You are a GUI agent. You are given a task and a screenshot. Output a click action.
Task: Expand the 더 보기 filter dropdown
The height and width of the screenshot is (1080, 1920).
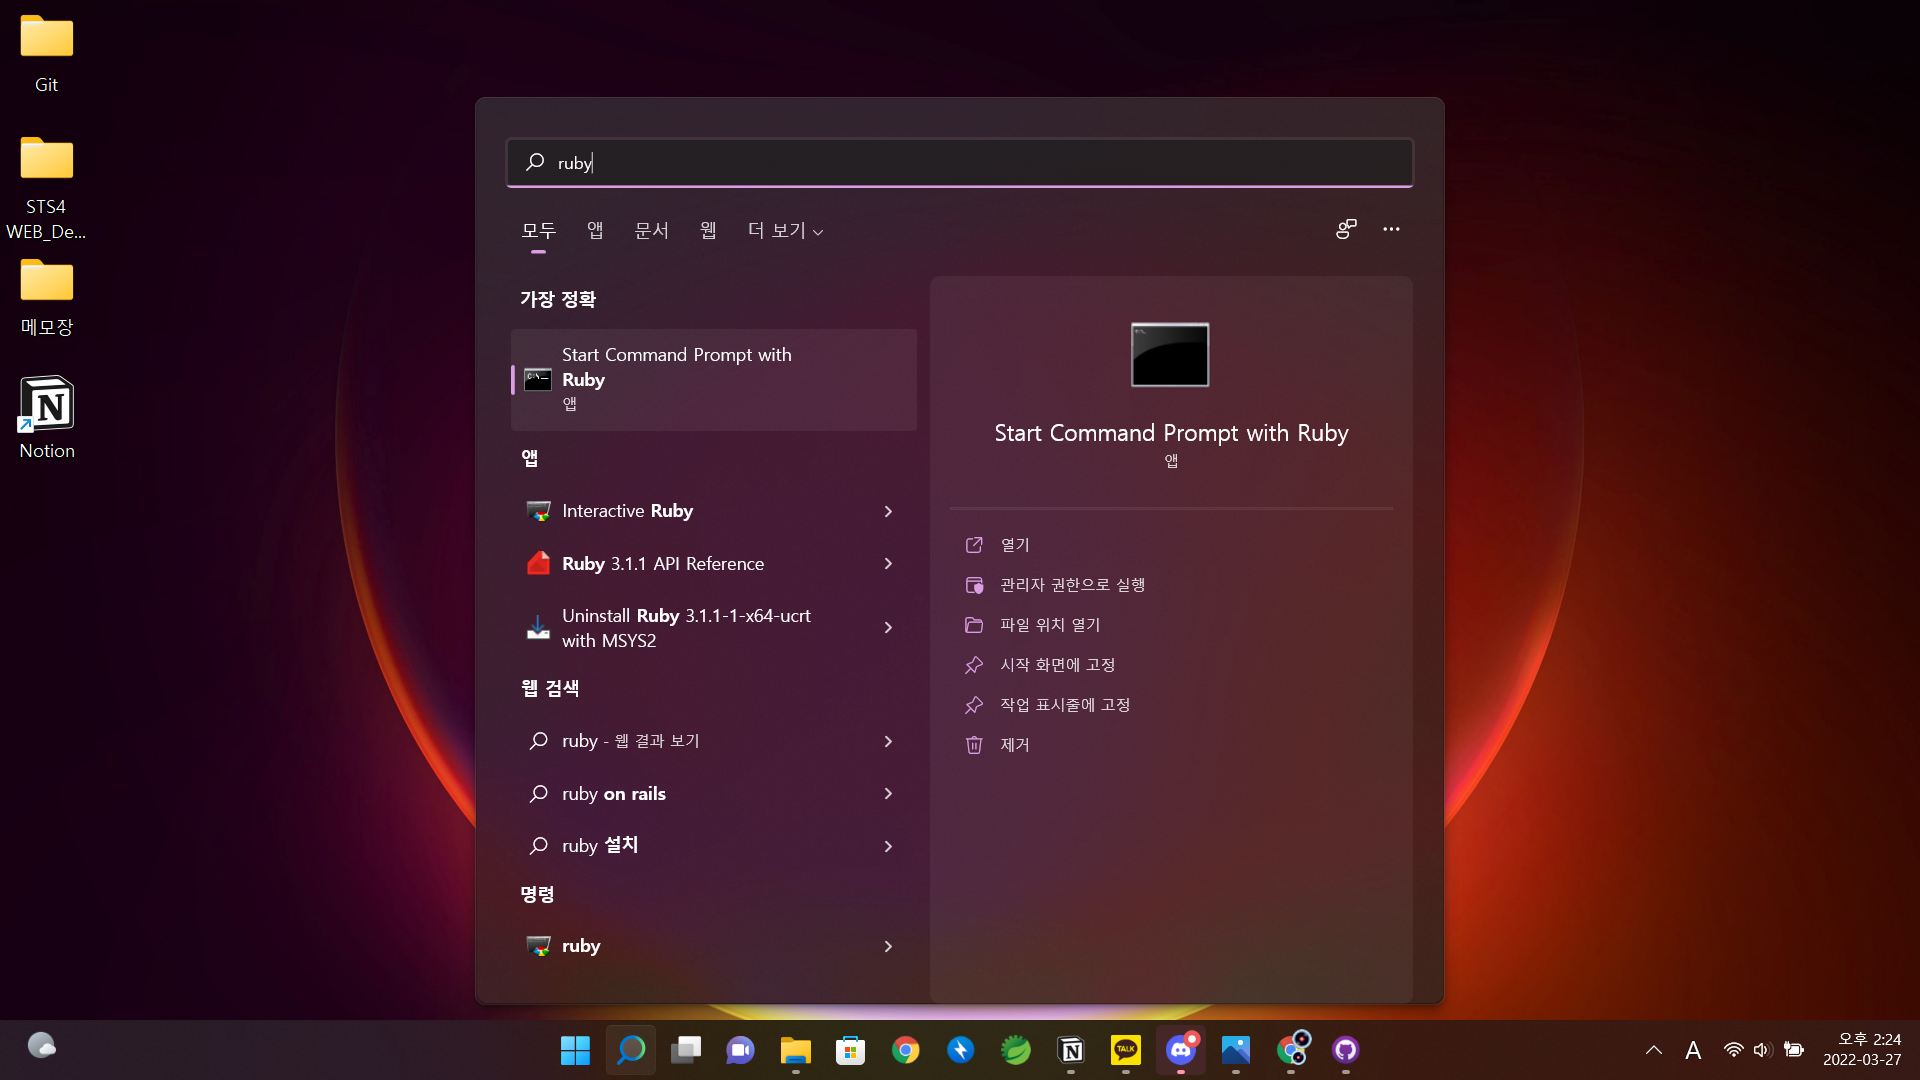785,231
